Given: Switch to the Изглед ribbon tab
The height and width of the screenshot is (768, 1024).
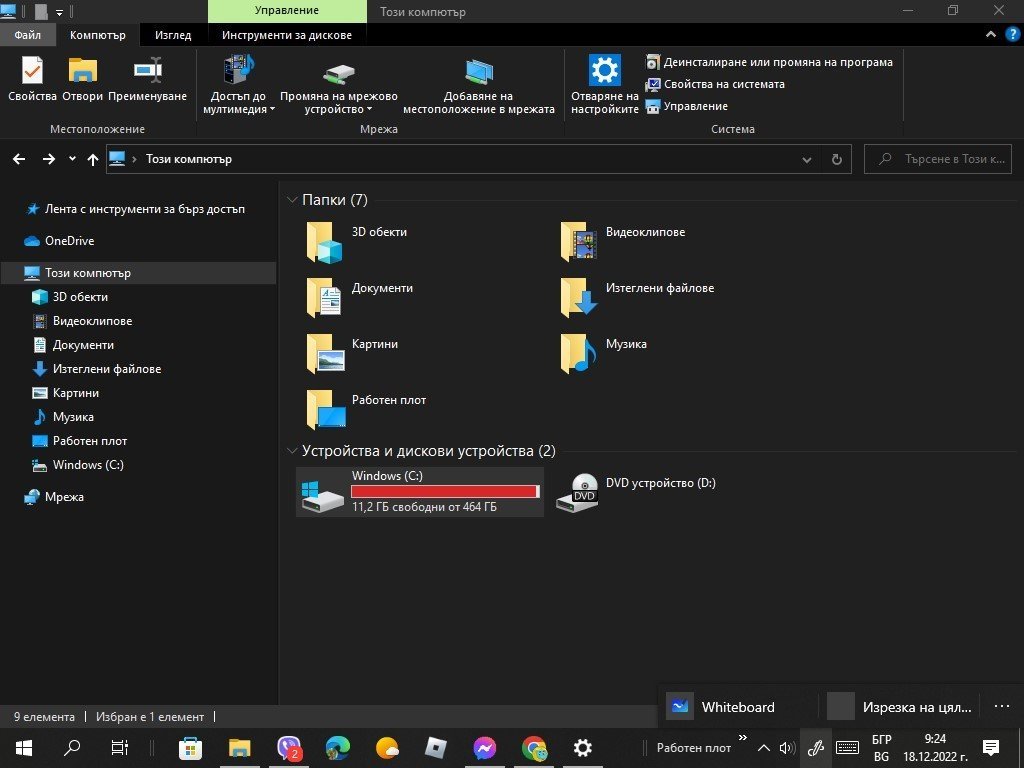Looking at the screenshot, I should pyautogui.click(x=173, y=35).
